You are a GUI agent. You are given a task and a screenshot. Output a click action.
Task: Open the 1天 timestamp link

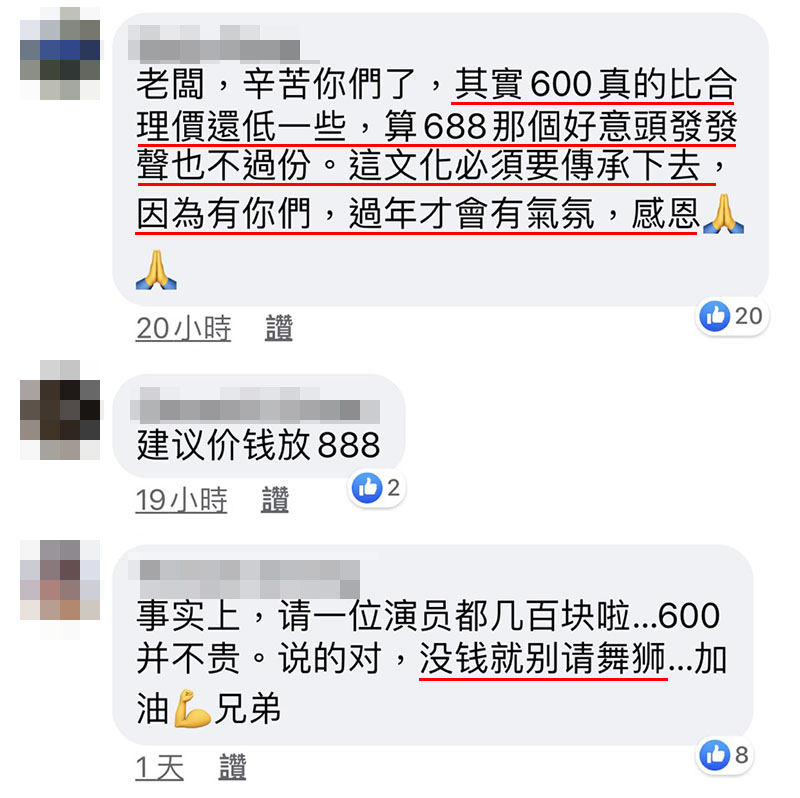[160, 767]
